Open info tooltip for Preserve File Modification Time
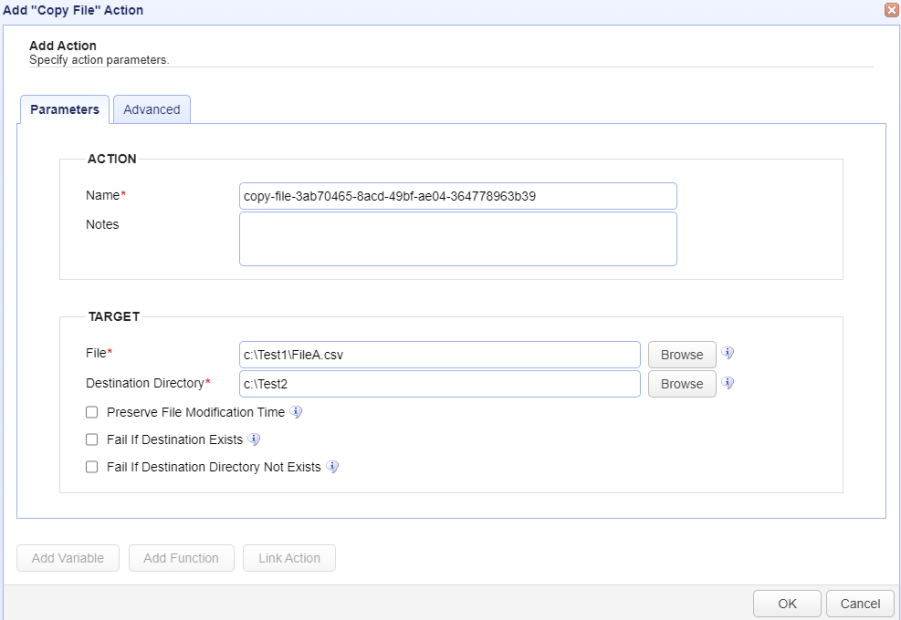 pos(295,412)
